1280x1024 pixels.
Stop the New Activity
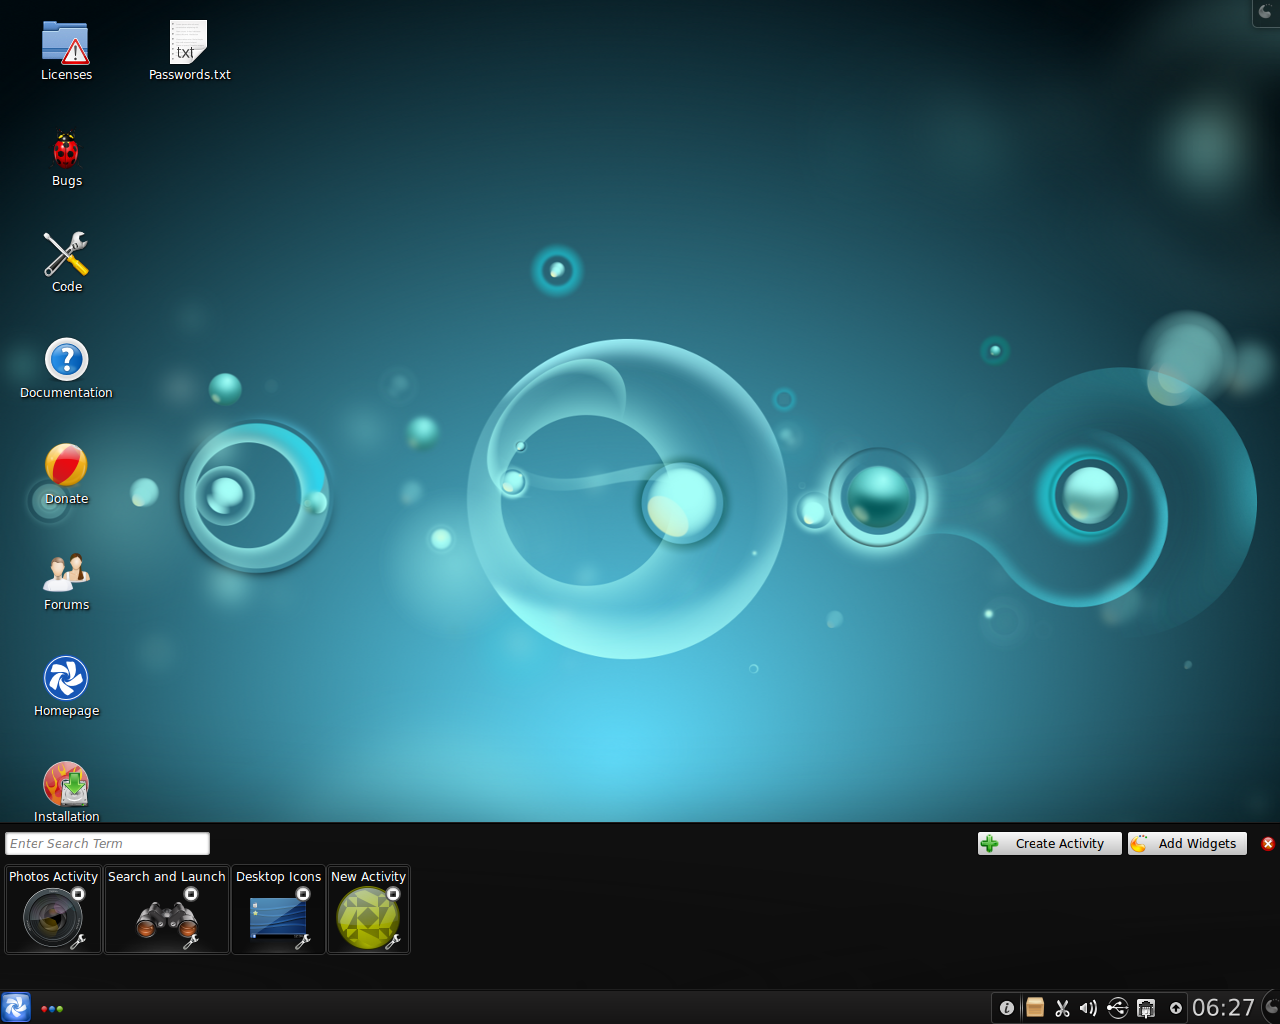pos(393,894)
